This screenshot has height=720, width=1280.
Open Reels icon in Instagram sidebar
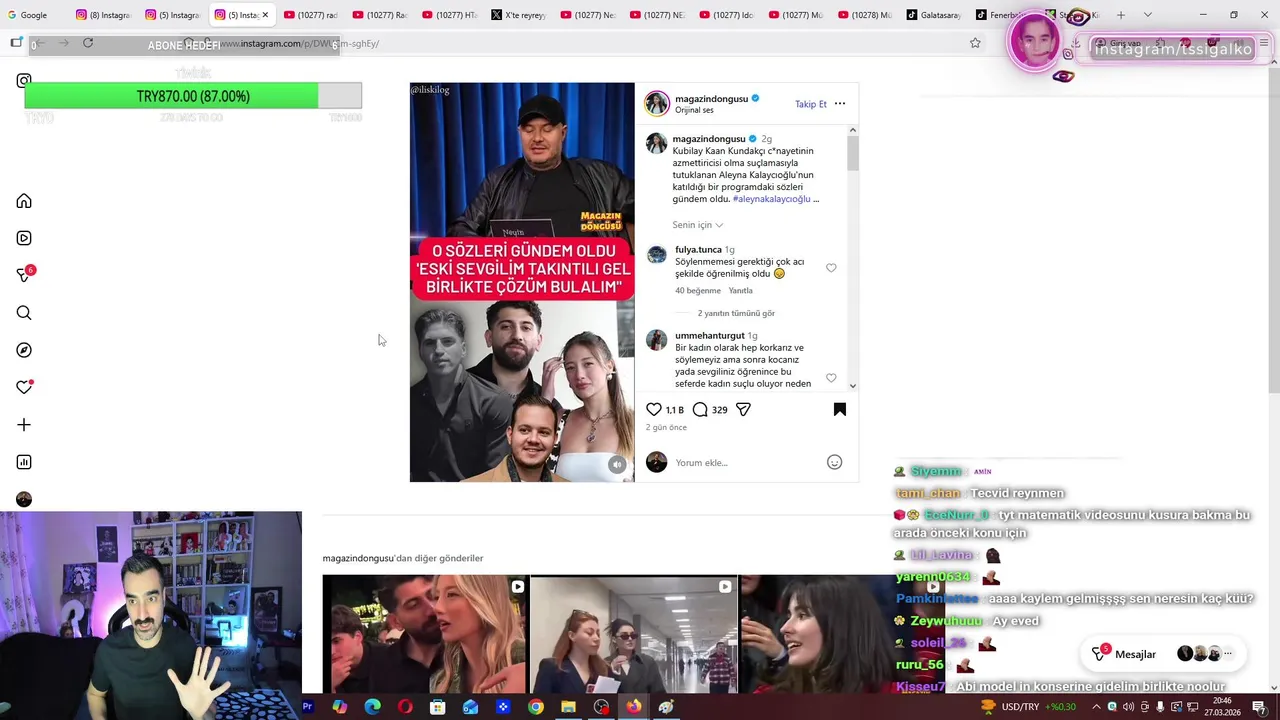(24, 238)
